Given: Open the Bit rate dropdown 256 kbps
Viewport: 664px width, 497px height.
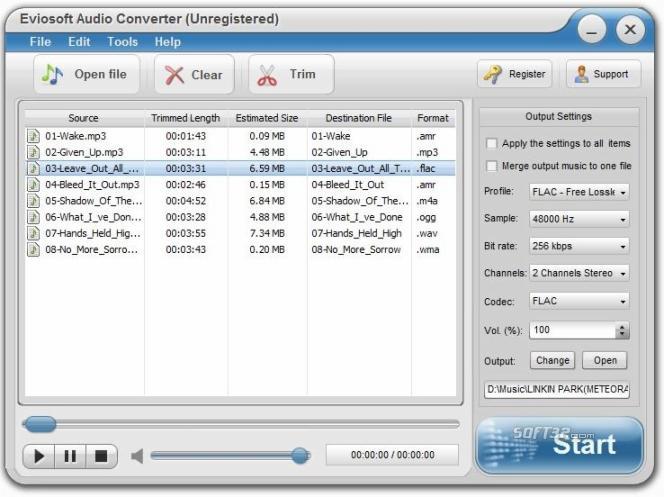Looking at the screenshot, I should 579,246.
